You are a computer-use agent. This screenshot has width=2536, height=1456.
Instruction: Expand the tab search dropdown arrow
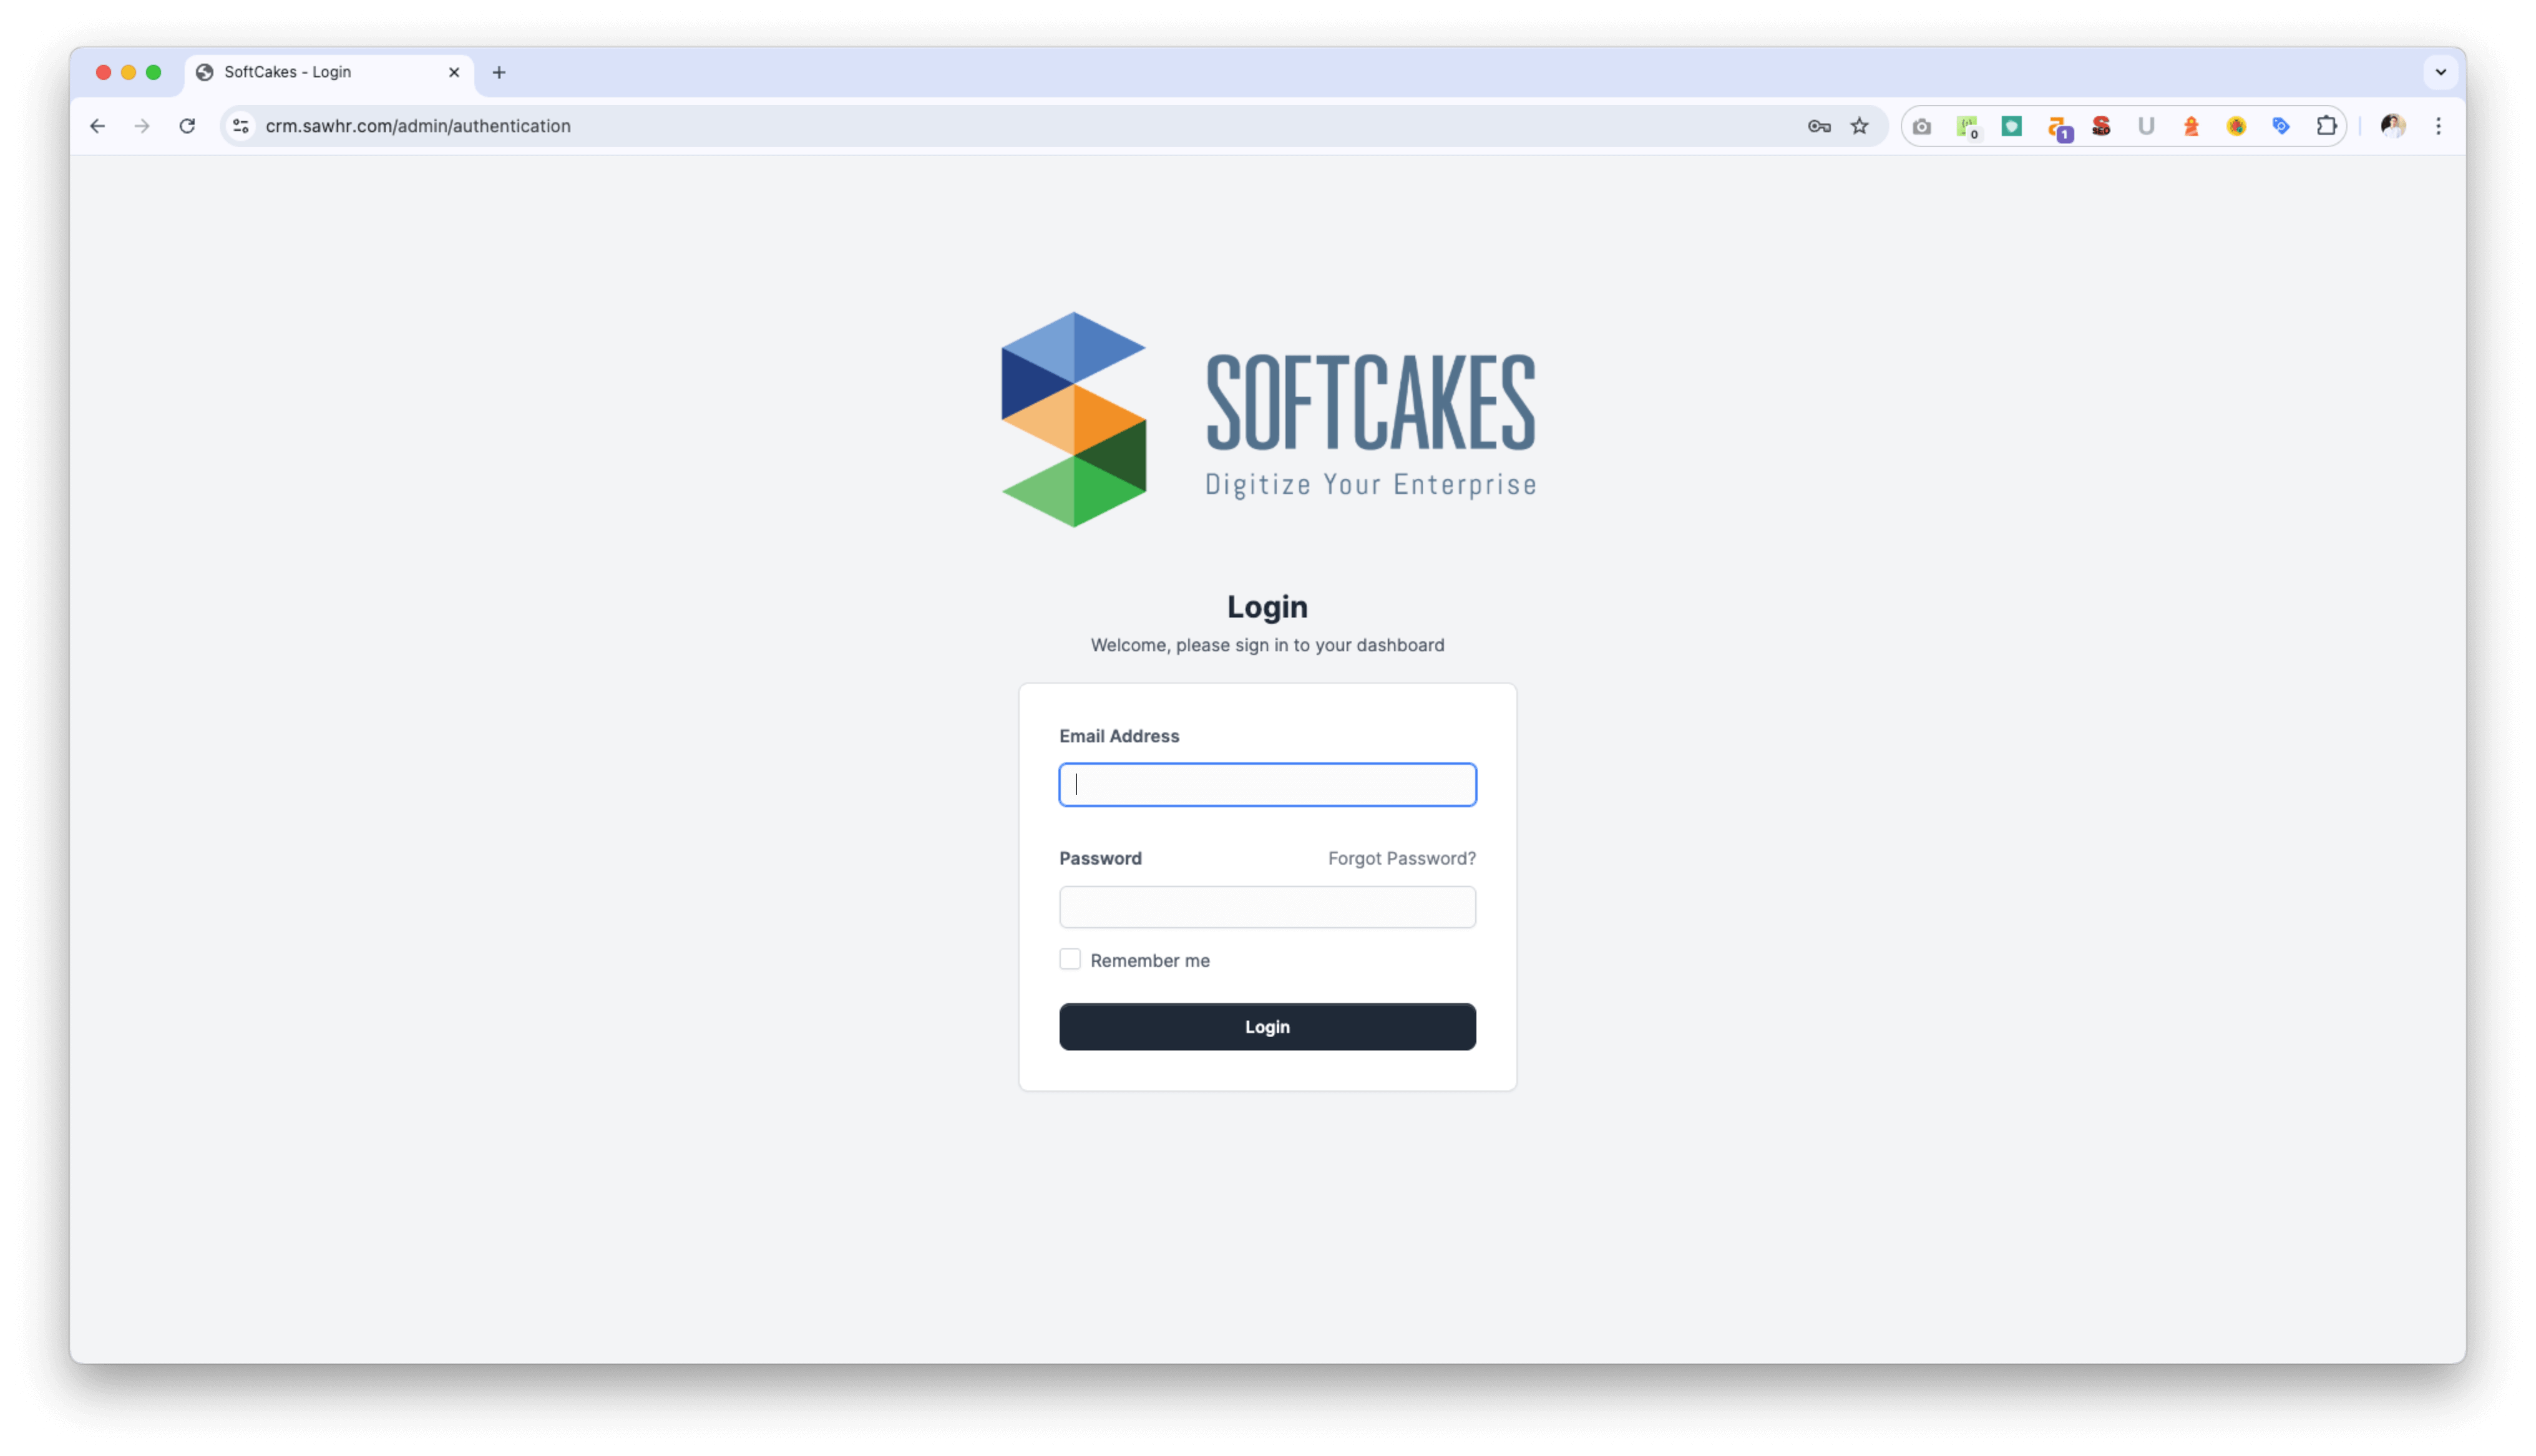2441,72
